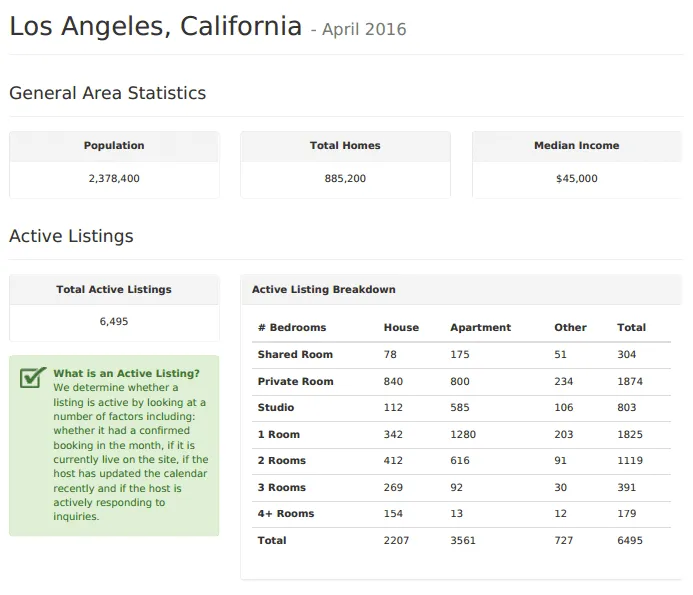Click 3 Rooms other count 30
This screenshot has width=693, height=595.
click(560, 488)
